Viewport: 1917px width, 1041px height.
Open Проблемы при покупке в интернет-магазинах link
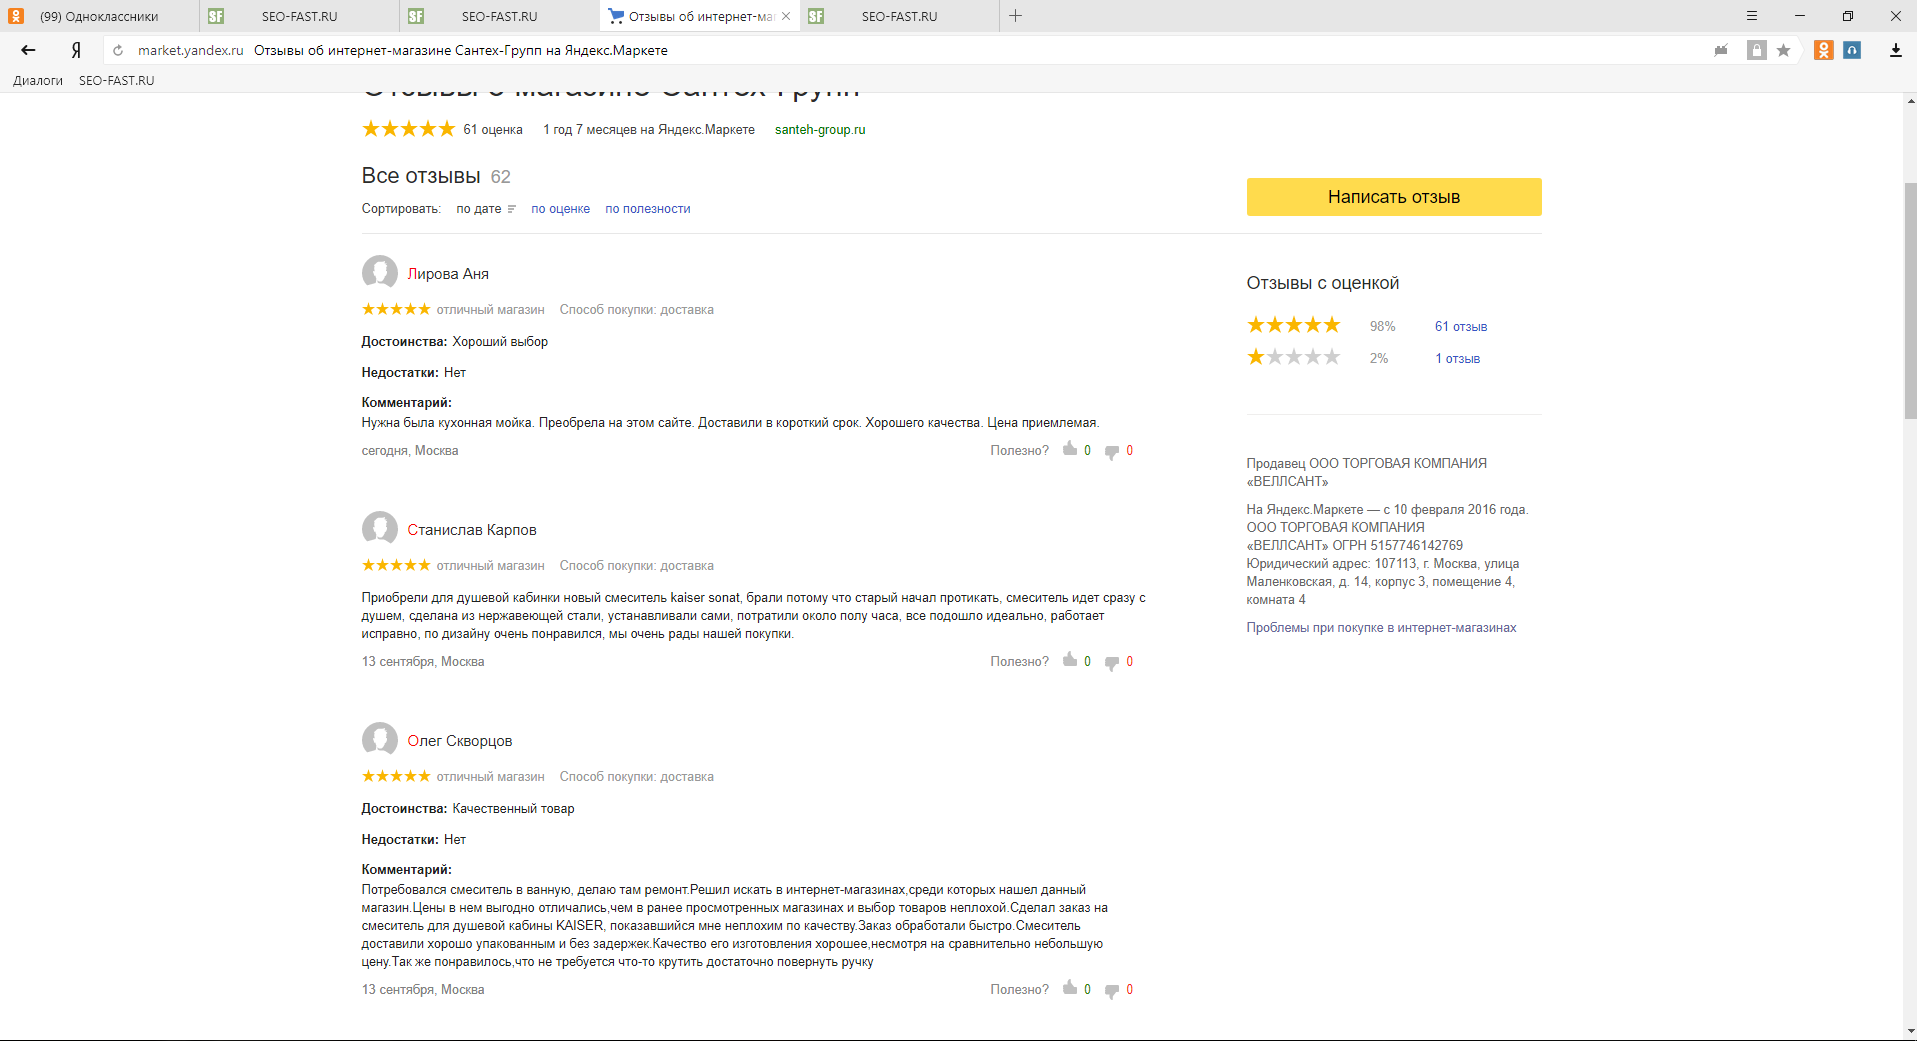(1381, 628)
